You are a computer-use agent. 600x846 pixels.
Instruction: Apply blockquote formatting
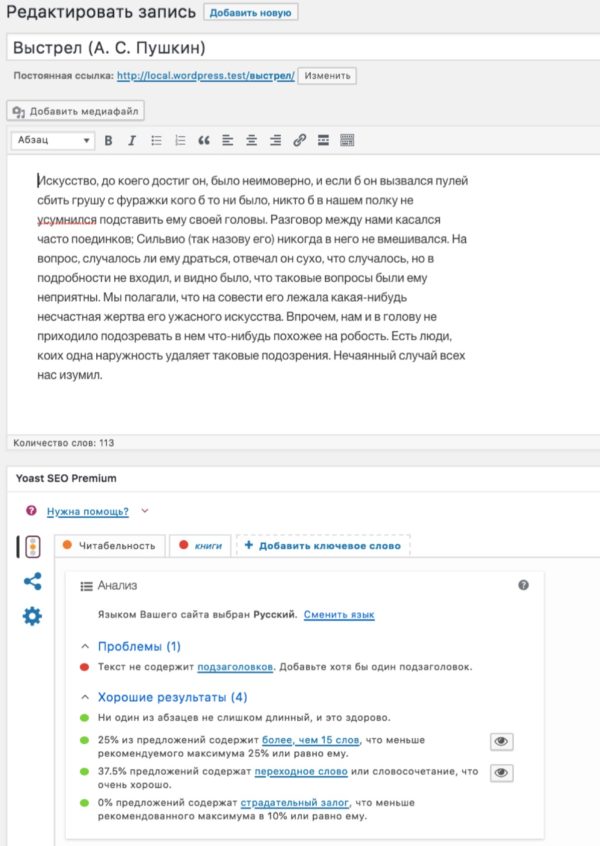(x=203, y=140)
